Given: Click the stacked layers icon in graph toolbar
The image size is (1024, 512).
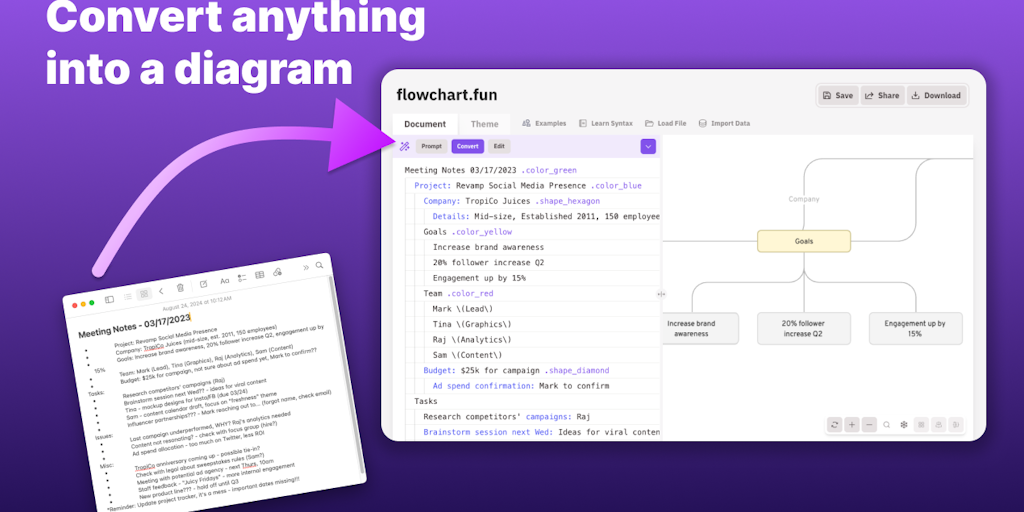Looking at the screenshot, I should (x=939, y=424).
